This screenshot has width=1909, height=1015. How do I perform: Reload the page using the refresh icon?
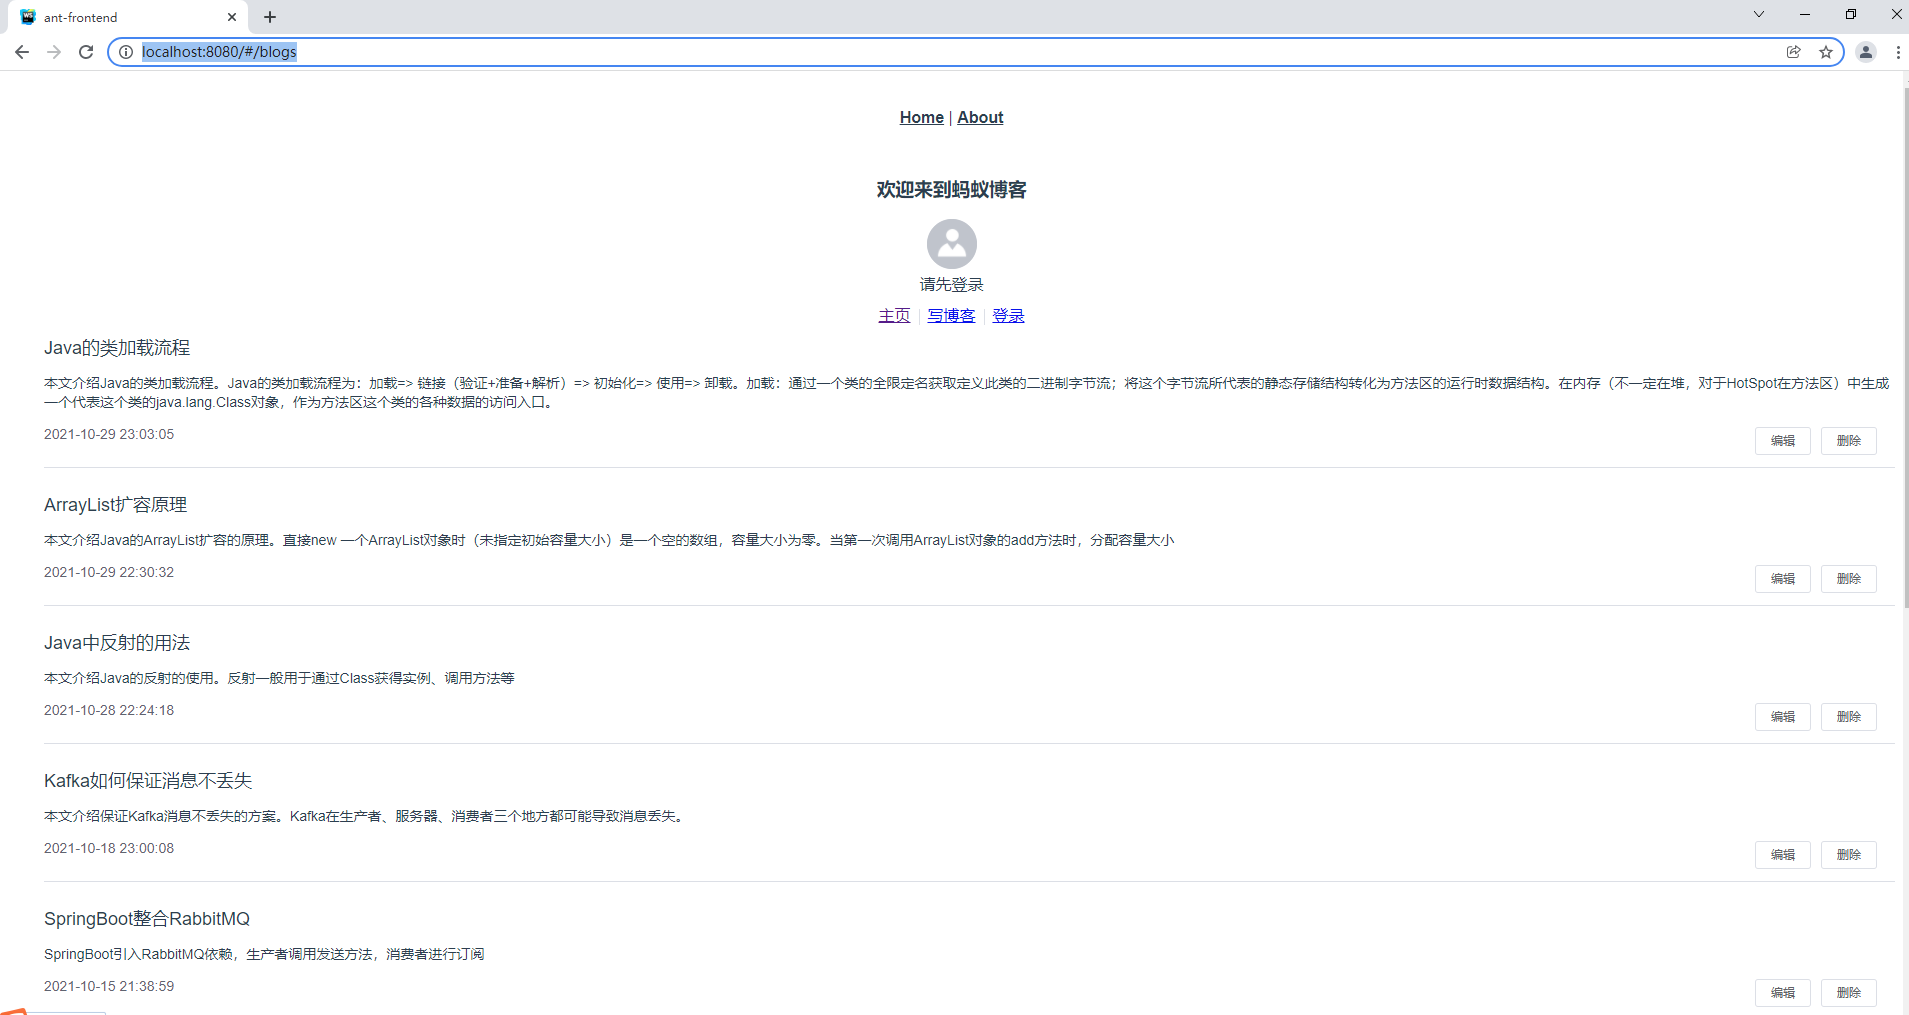(86, 51)
